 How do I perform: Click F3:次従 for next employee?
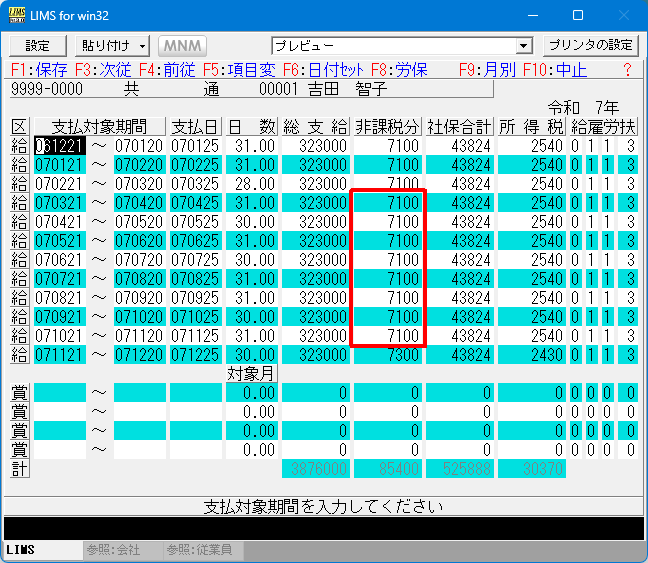pos(103,70)
